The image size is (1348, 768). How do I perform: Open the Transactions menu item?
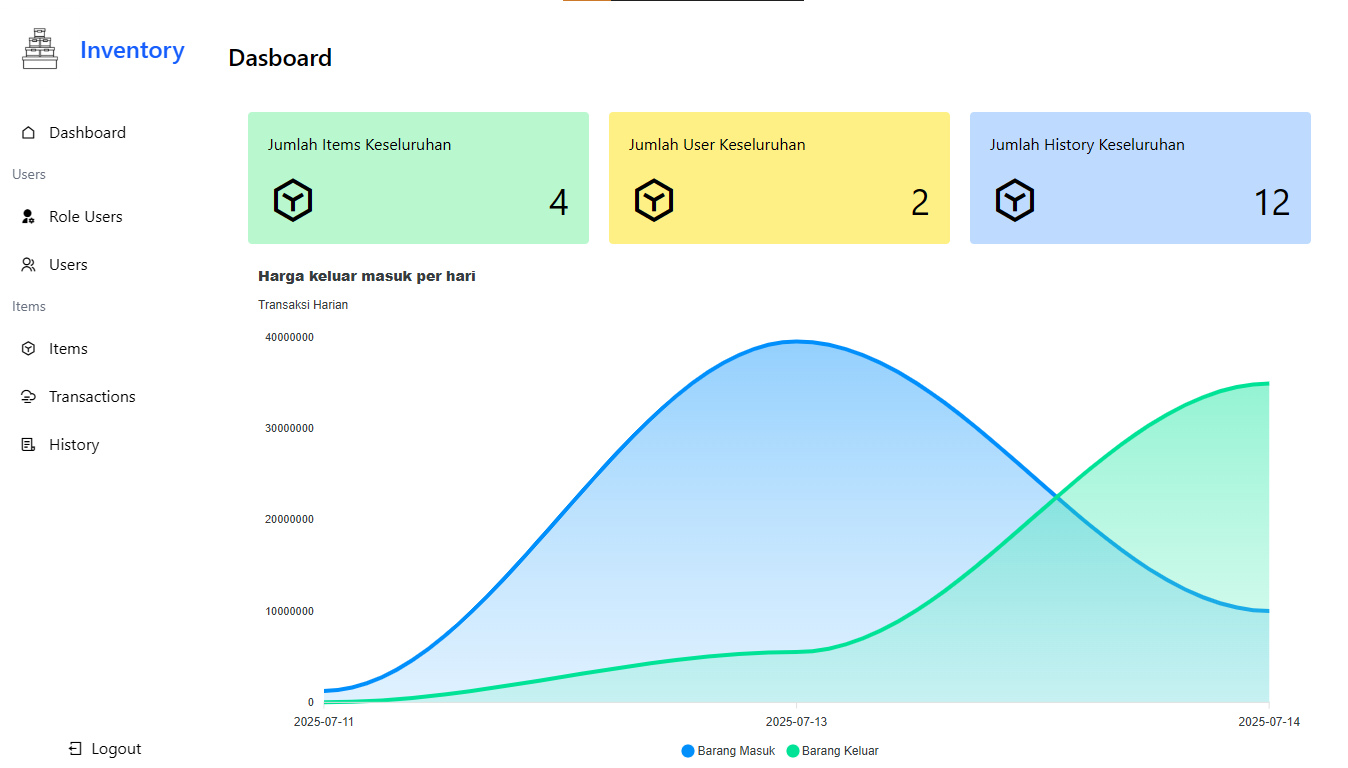(x=92, y=397)
